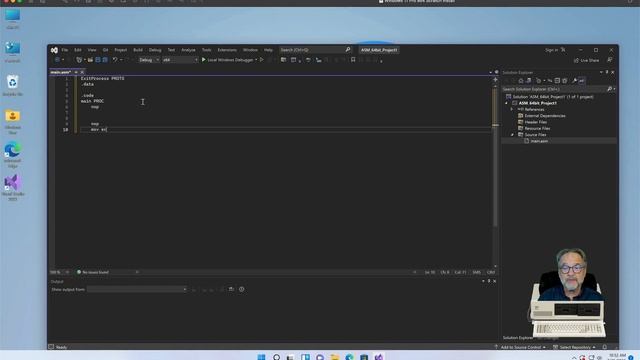Open the Git menu
This screenshot has height=360, width=640.
click(x=105, y=50)
